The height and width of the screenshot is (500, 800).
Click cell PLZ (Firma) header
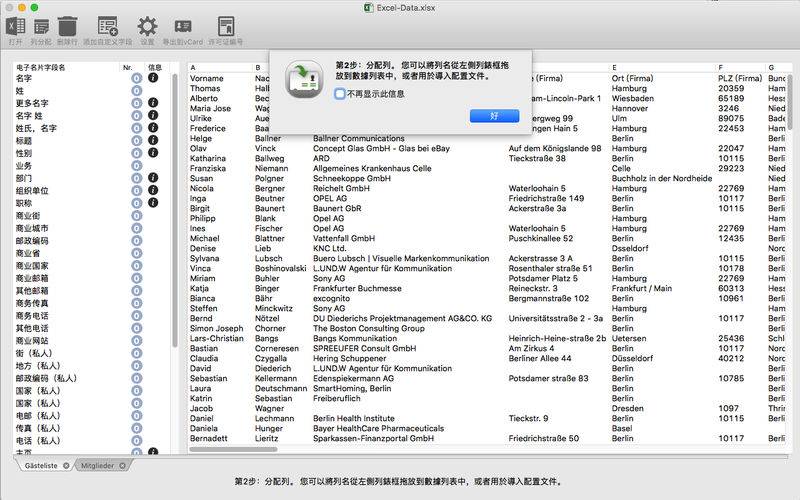coord(740,78)
